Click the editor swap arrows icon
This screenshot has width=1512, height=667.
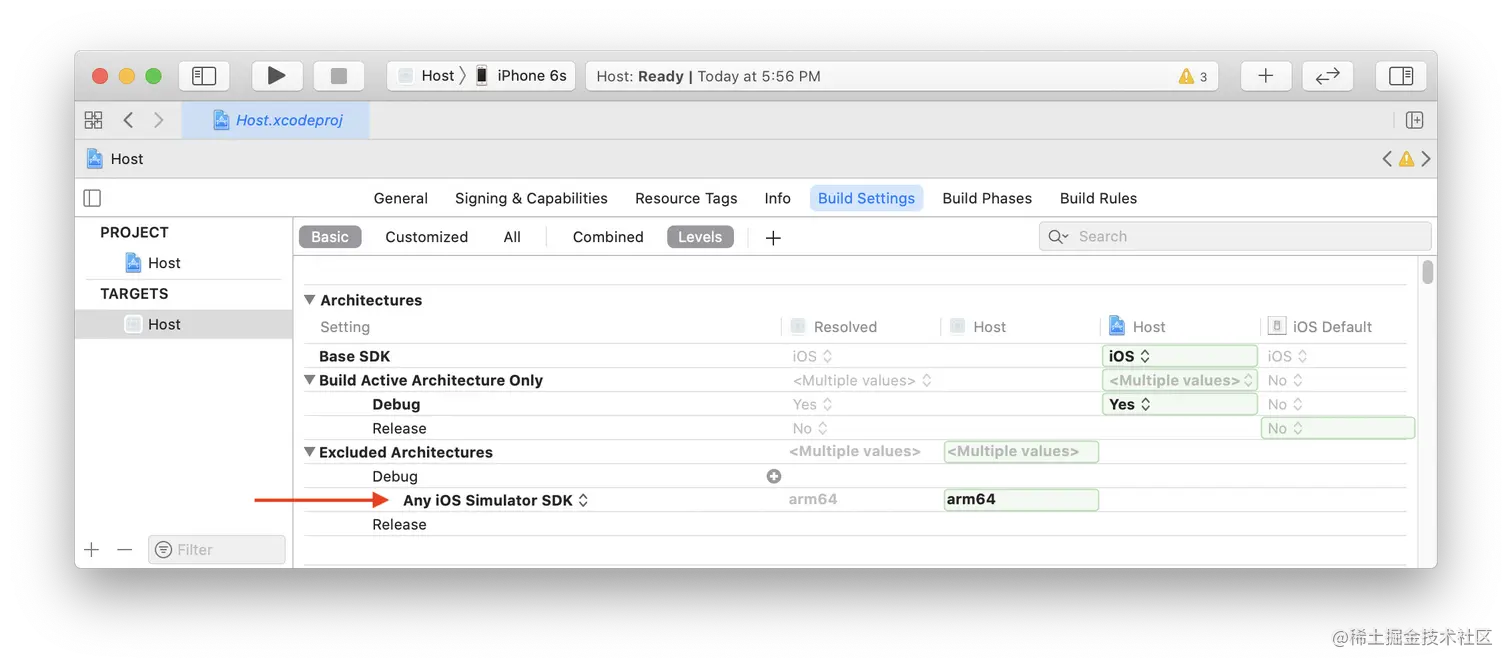(1327, 75)
